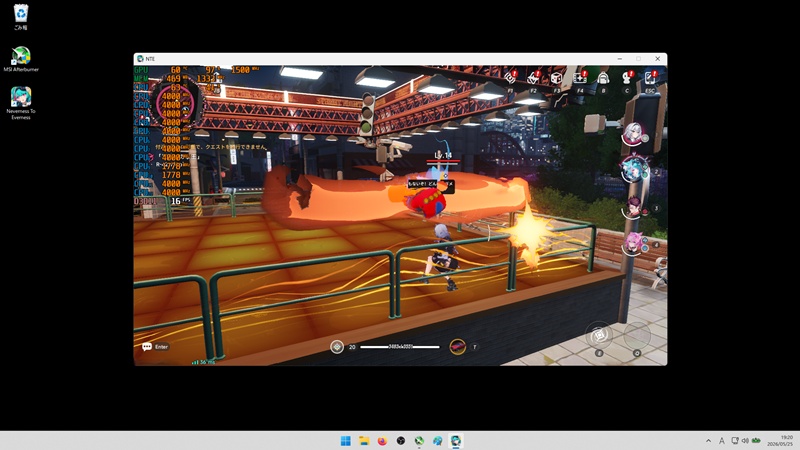Click the IME input mode A indicator
Screen dimensions: 800x450
(721, 441)
